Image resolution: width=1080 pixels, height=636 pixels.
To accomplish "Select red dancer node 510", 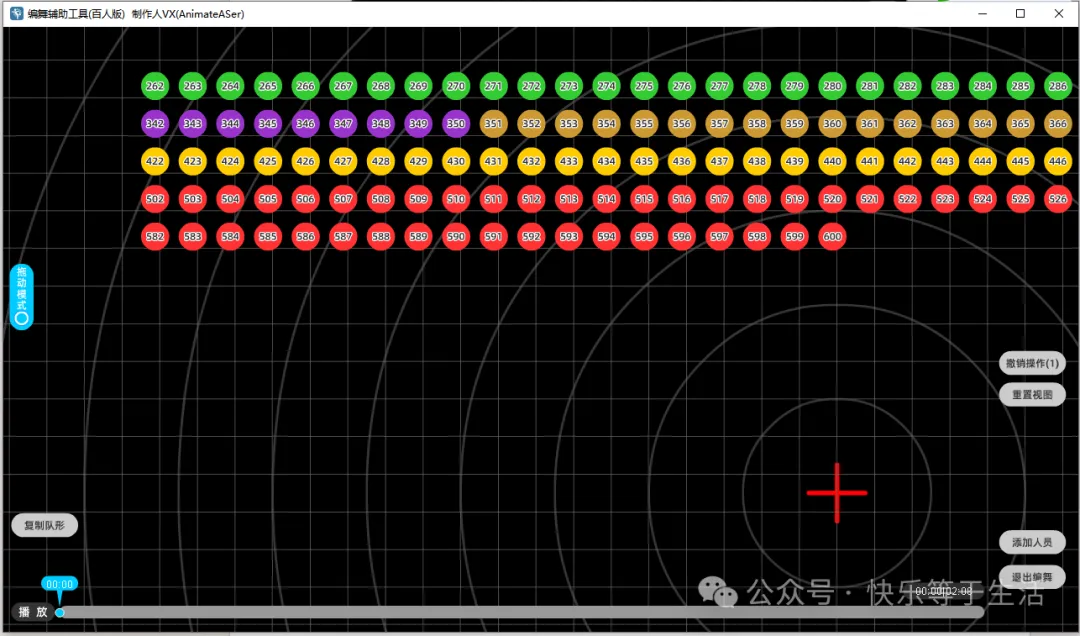I will (456, 199).
